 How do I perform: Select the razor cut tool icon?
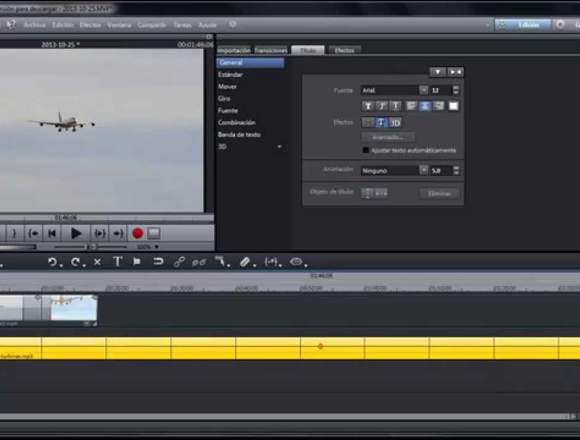(x=220, y=262)
